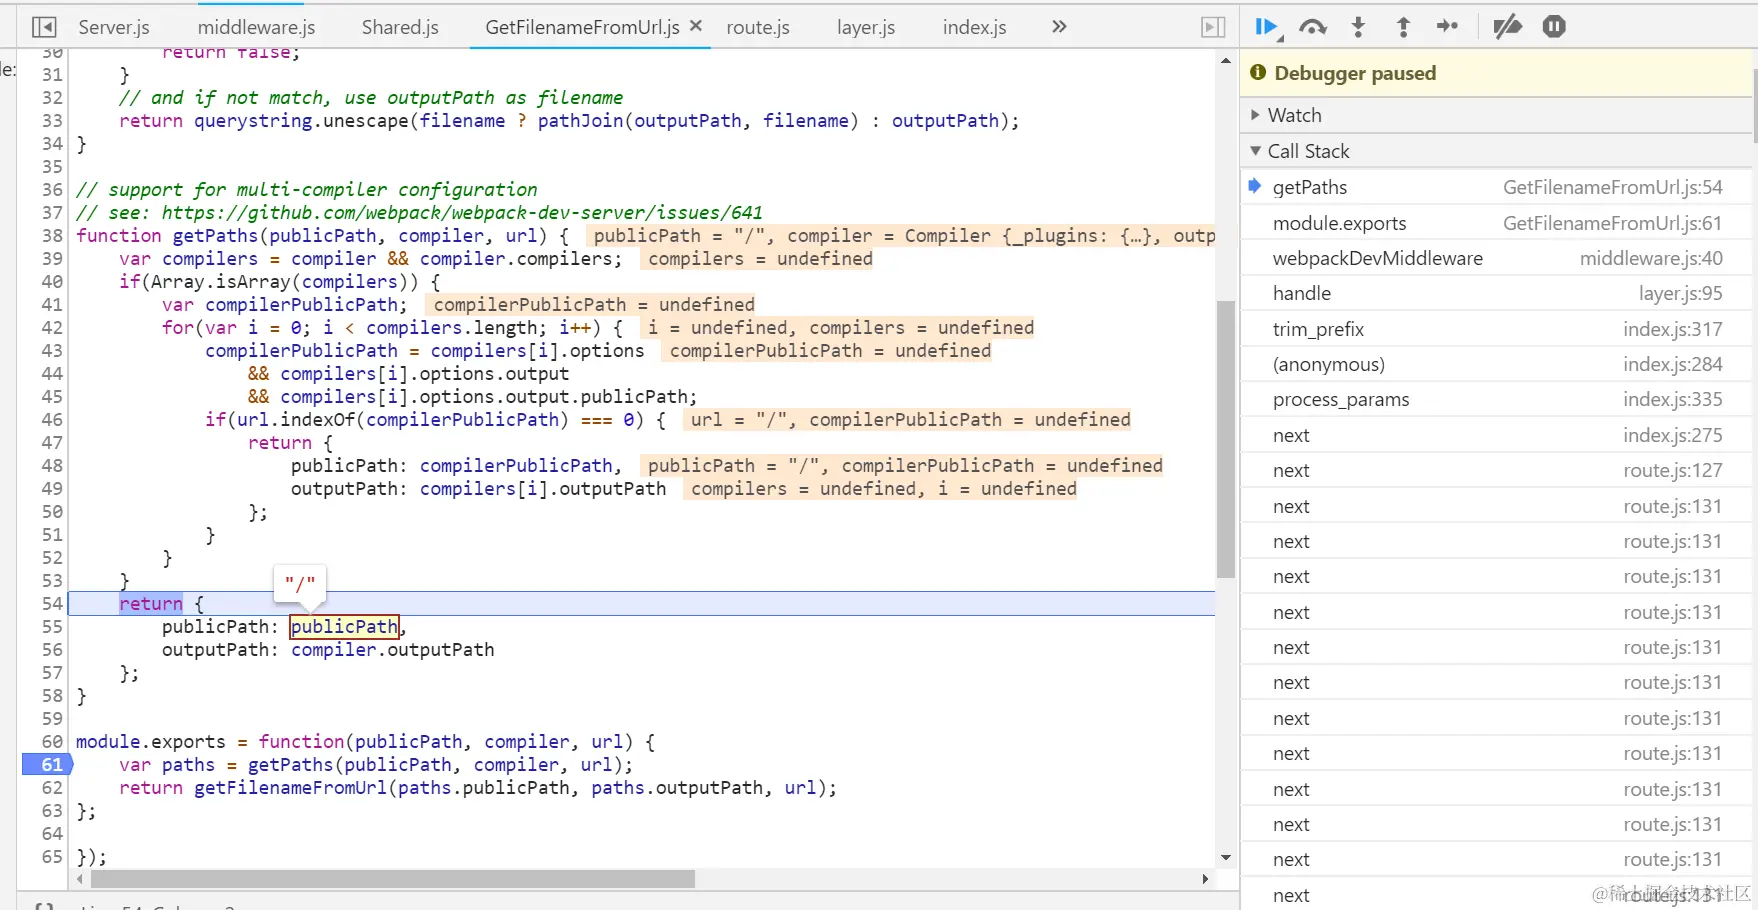The width and height of the screenshot is (1758, 910).
Task: Switch to the route.js tab
Action: point(758,27)
